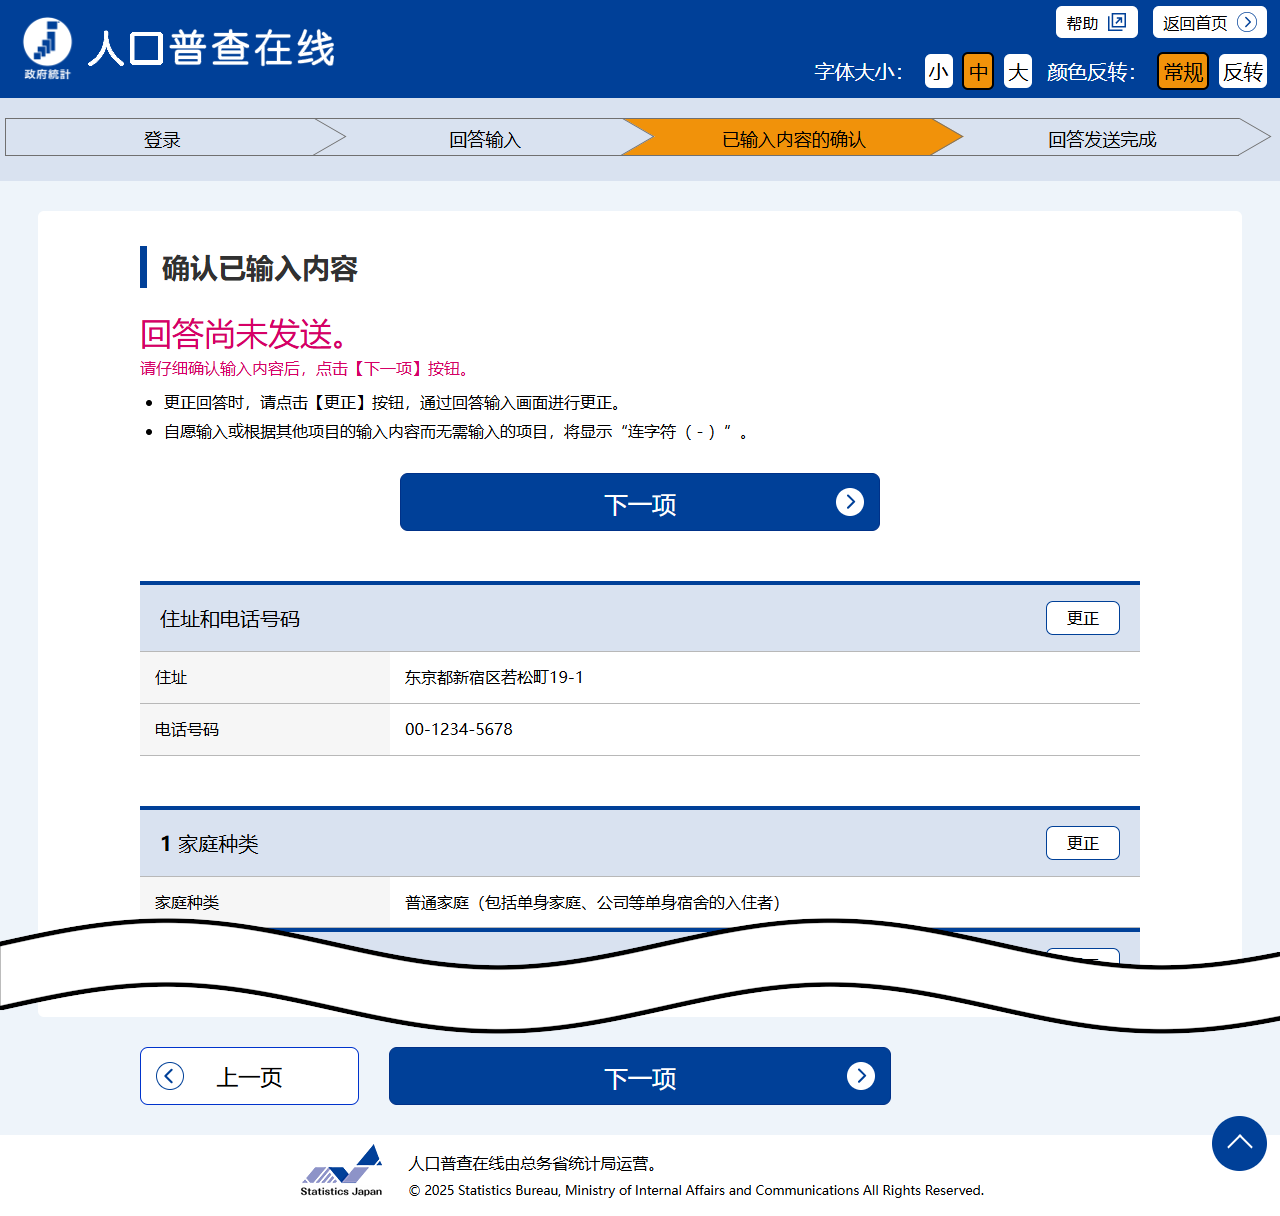
Task: Go to the 回答输入 step
Action: pyautogui.click(x=485, y=138)
